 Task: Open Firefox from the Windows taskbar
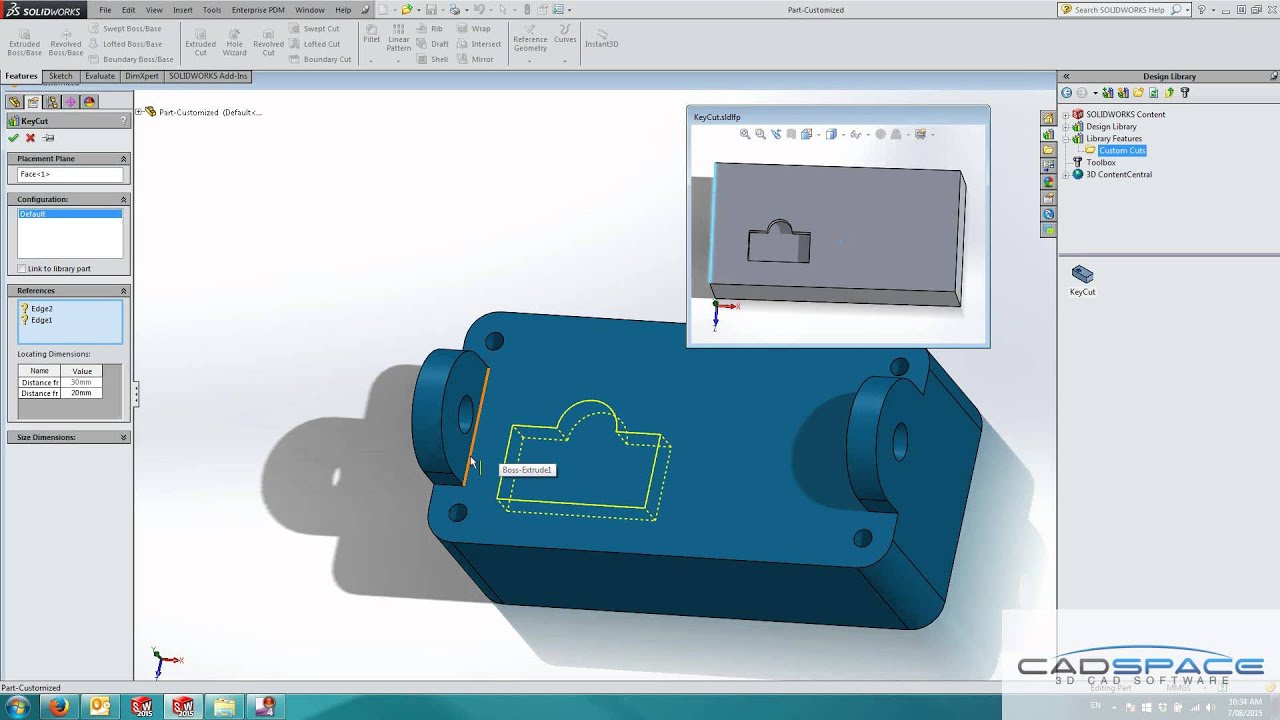point(58,707)
